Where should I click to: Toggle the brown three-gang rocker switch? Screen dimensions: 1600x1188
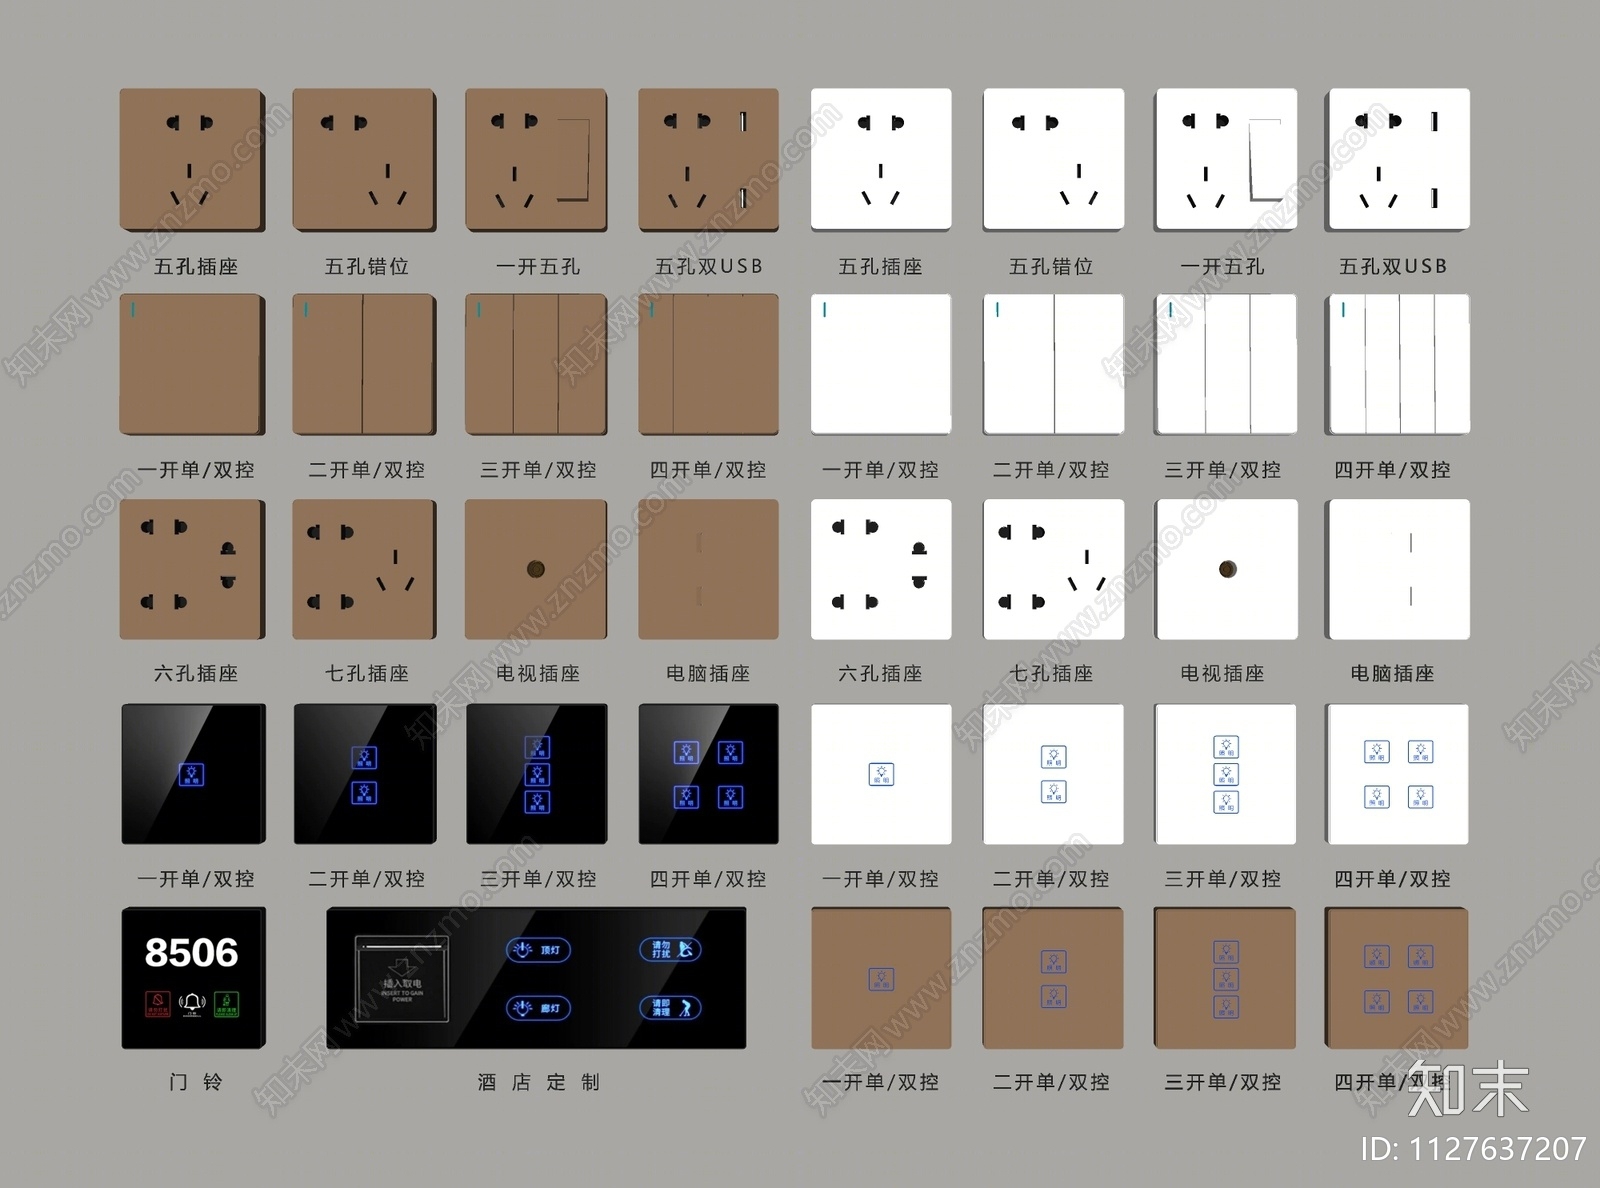click(536, 364)
